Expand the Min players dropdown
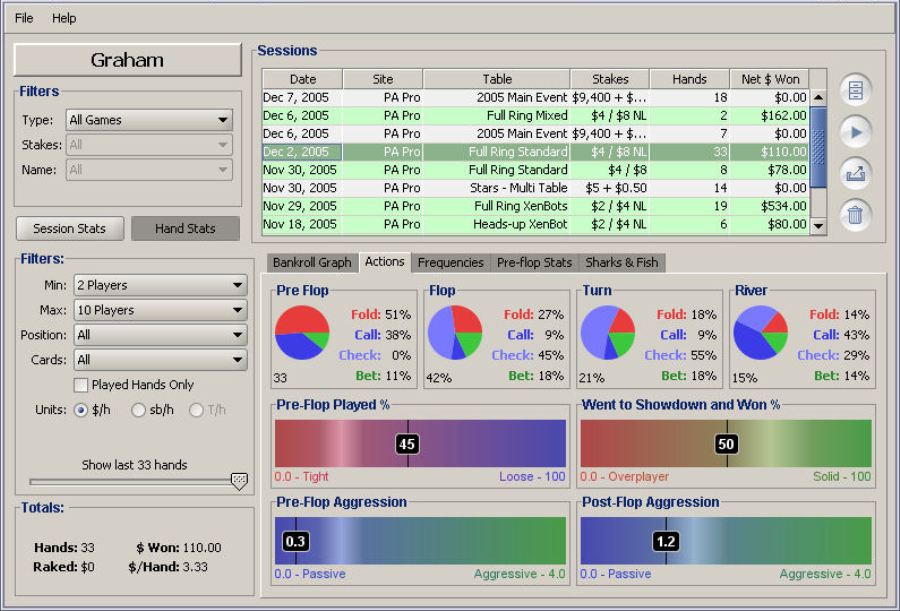The width and height of the screenshot is (900, 611). 160,285
